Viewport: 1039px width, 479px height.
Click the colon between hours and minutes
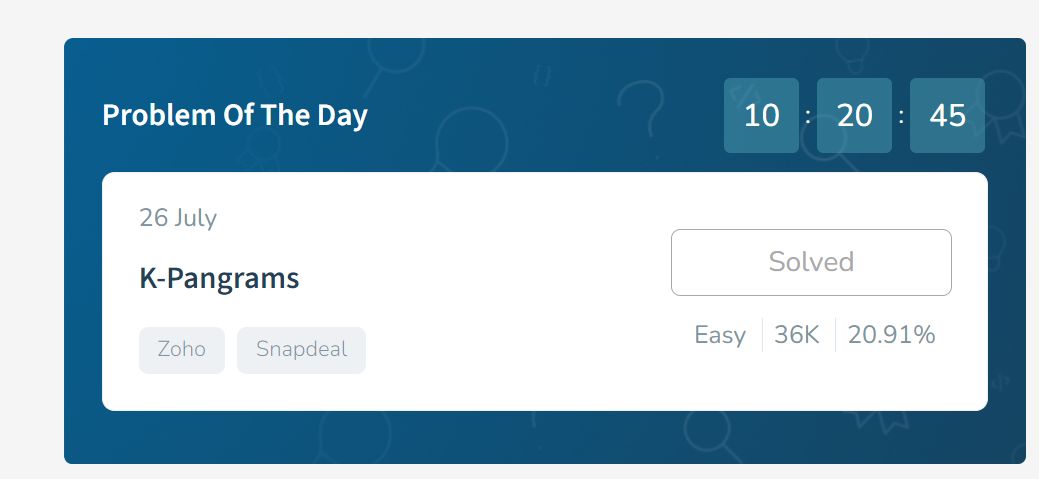click(x=807, y=117)
